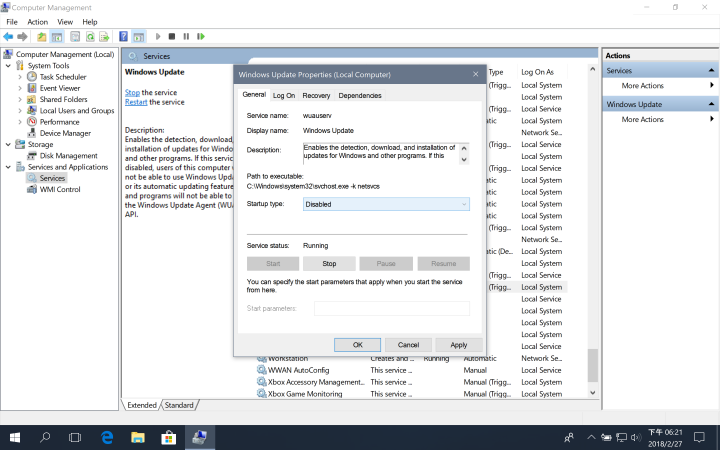Open the Startup type dropdown
720x450 pixels.
(x=386, y=204)
